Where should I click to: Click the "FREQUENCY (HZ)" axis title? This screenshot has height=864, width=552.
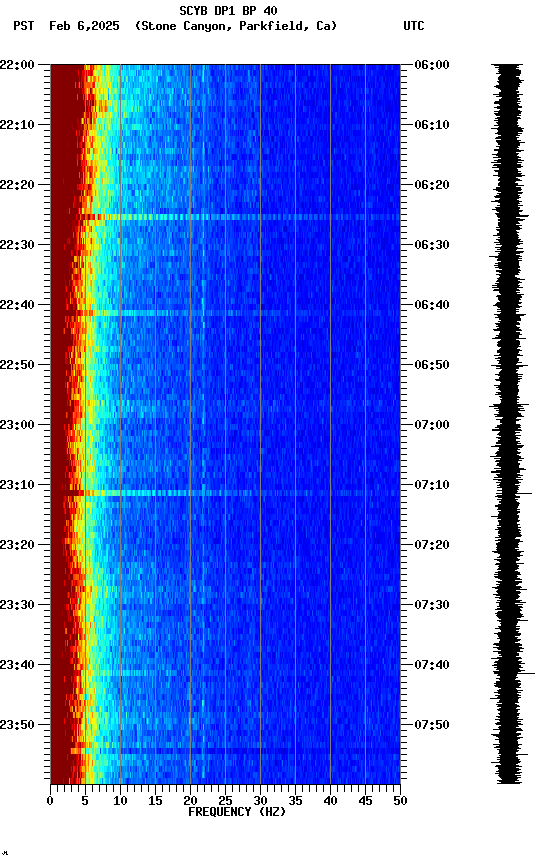click(x=237, y=813)
